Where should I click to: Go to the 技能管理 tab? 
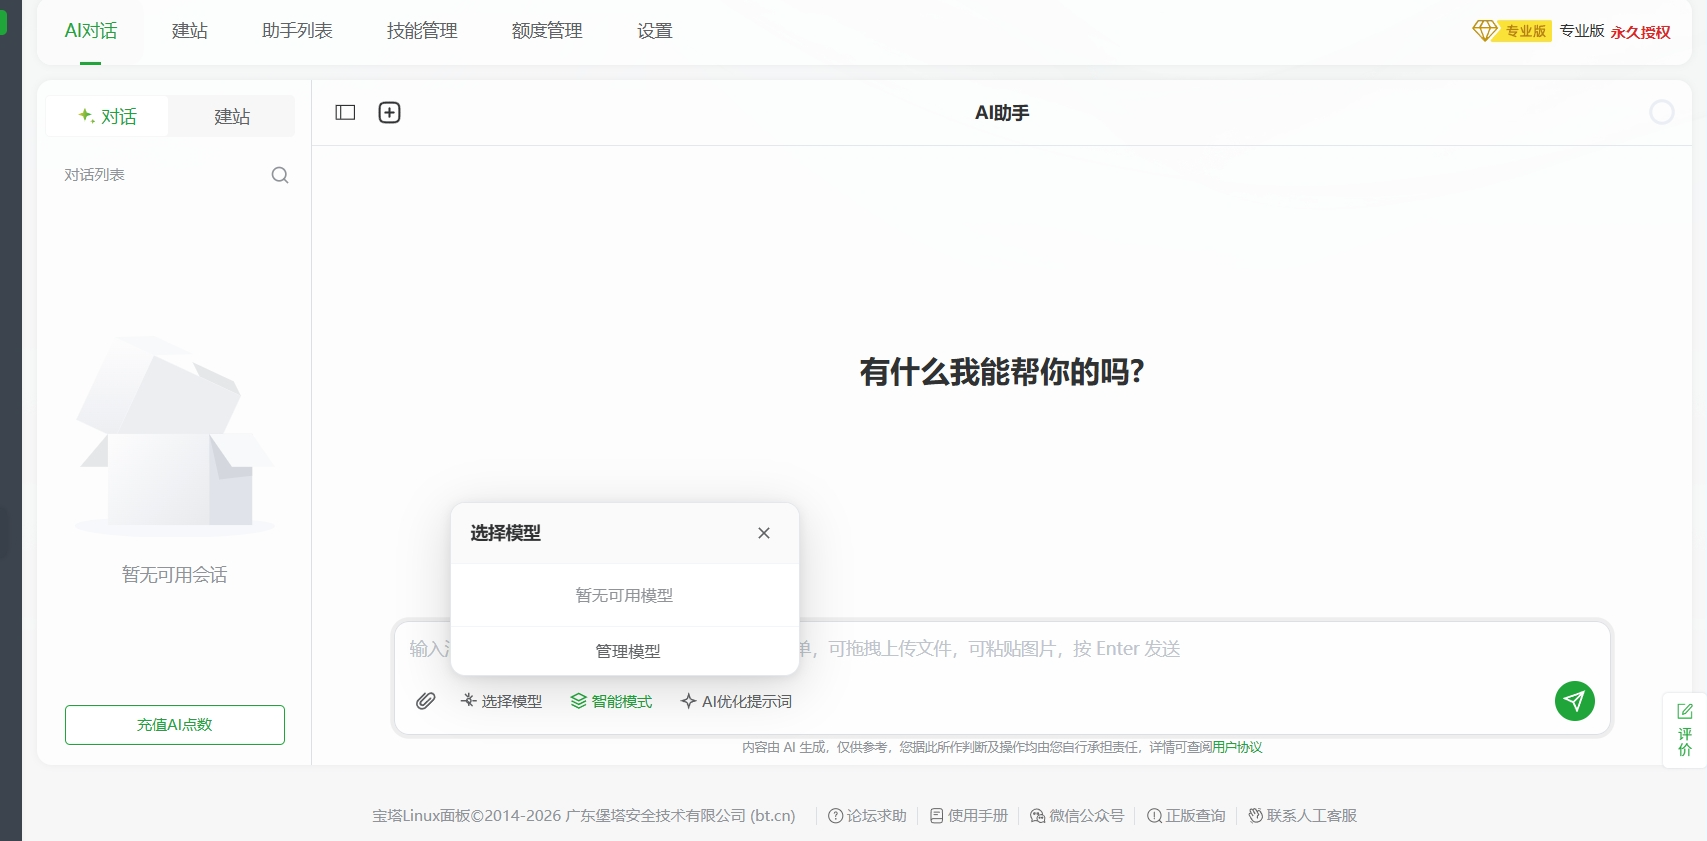(x=422, y=31)
